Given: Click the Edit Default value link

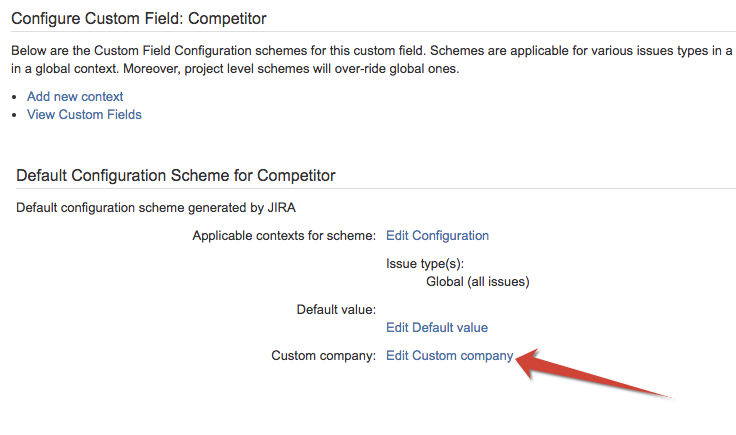Looking at the screenshot, I should [x=437, y=327].
